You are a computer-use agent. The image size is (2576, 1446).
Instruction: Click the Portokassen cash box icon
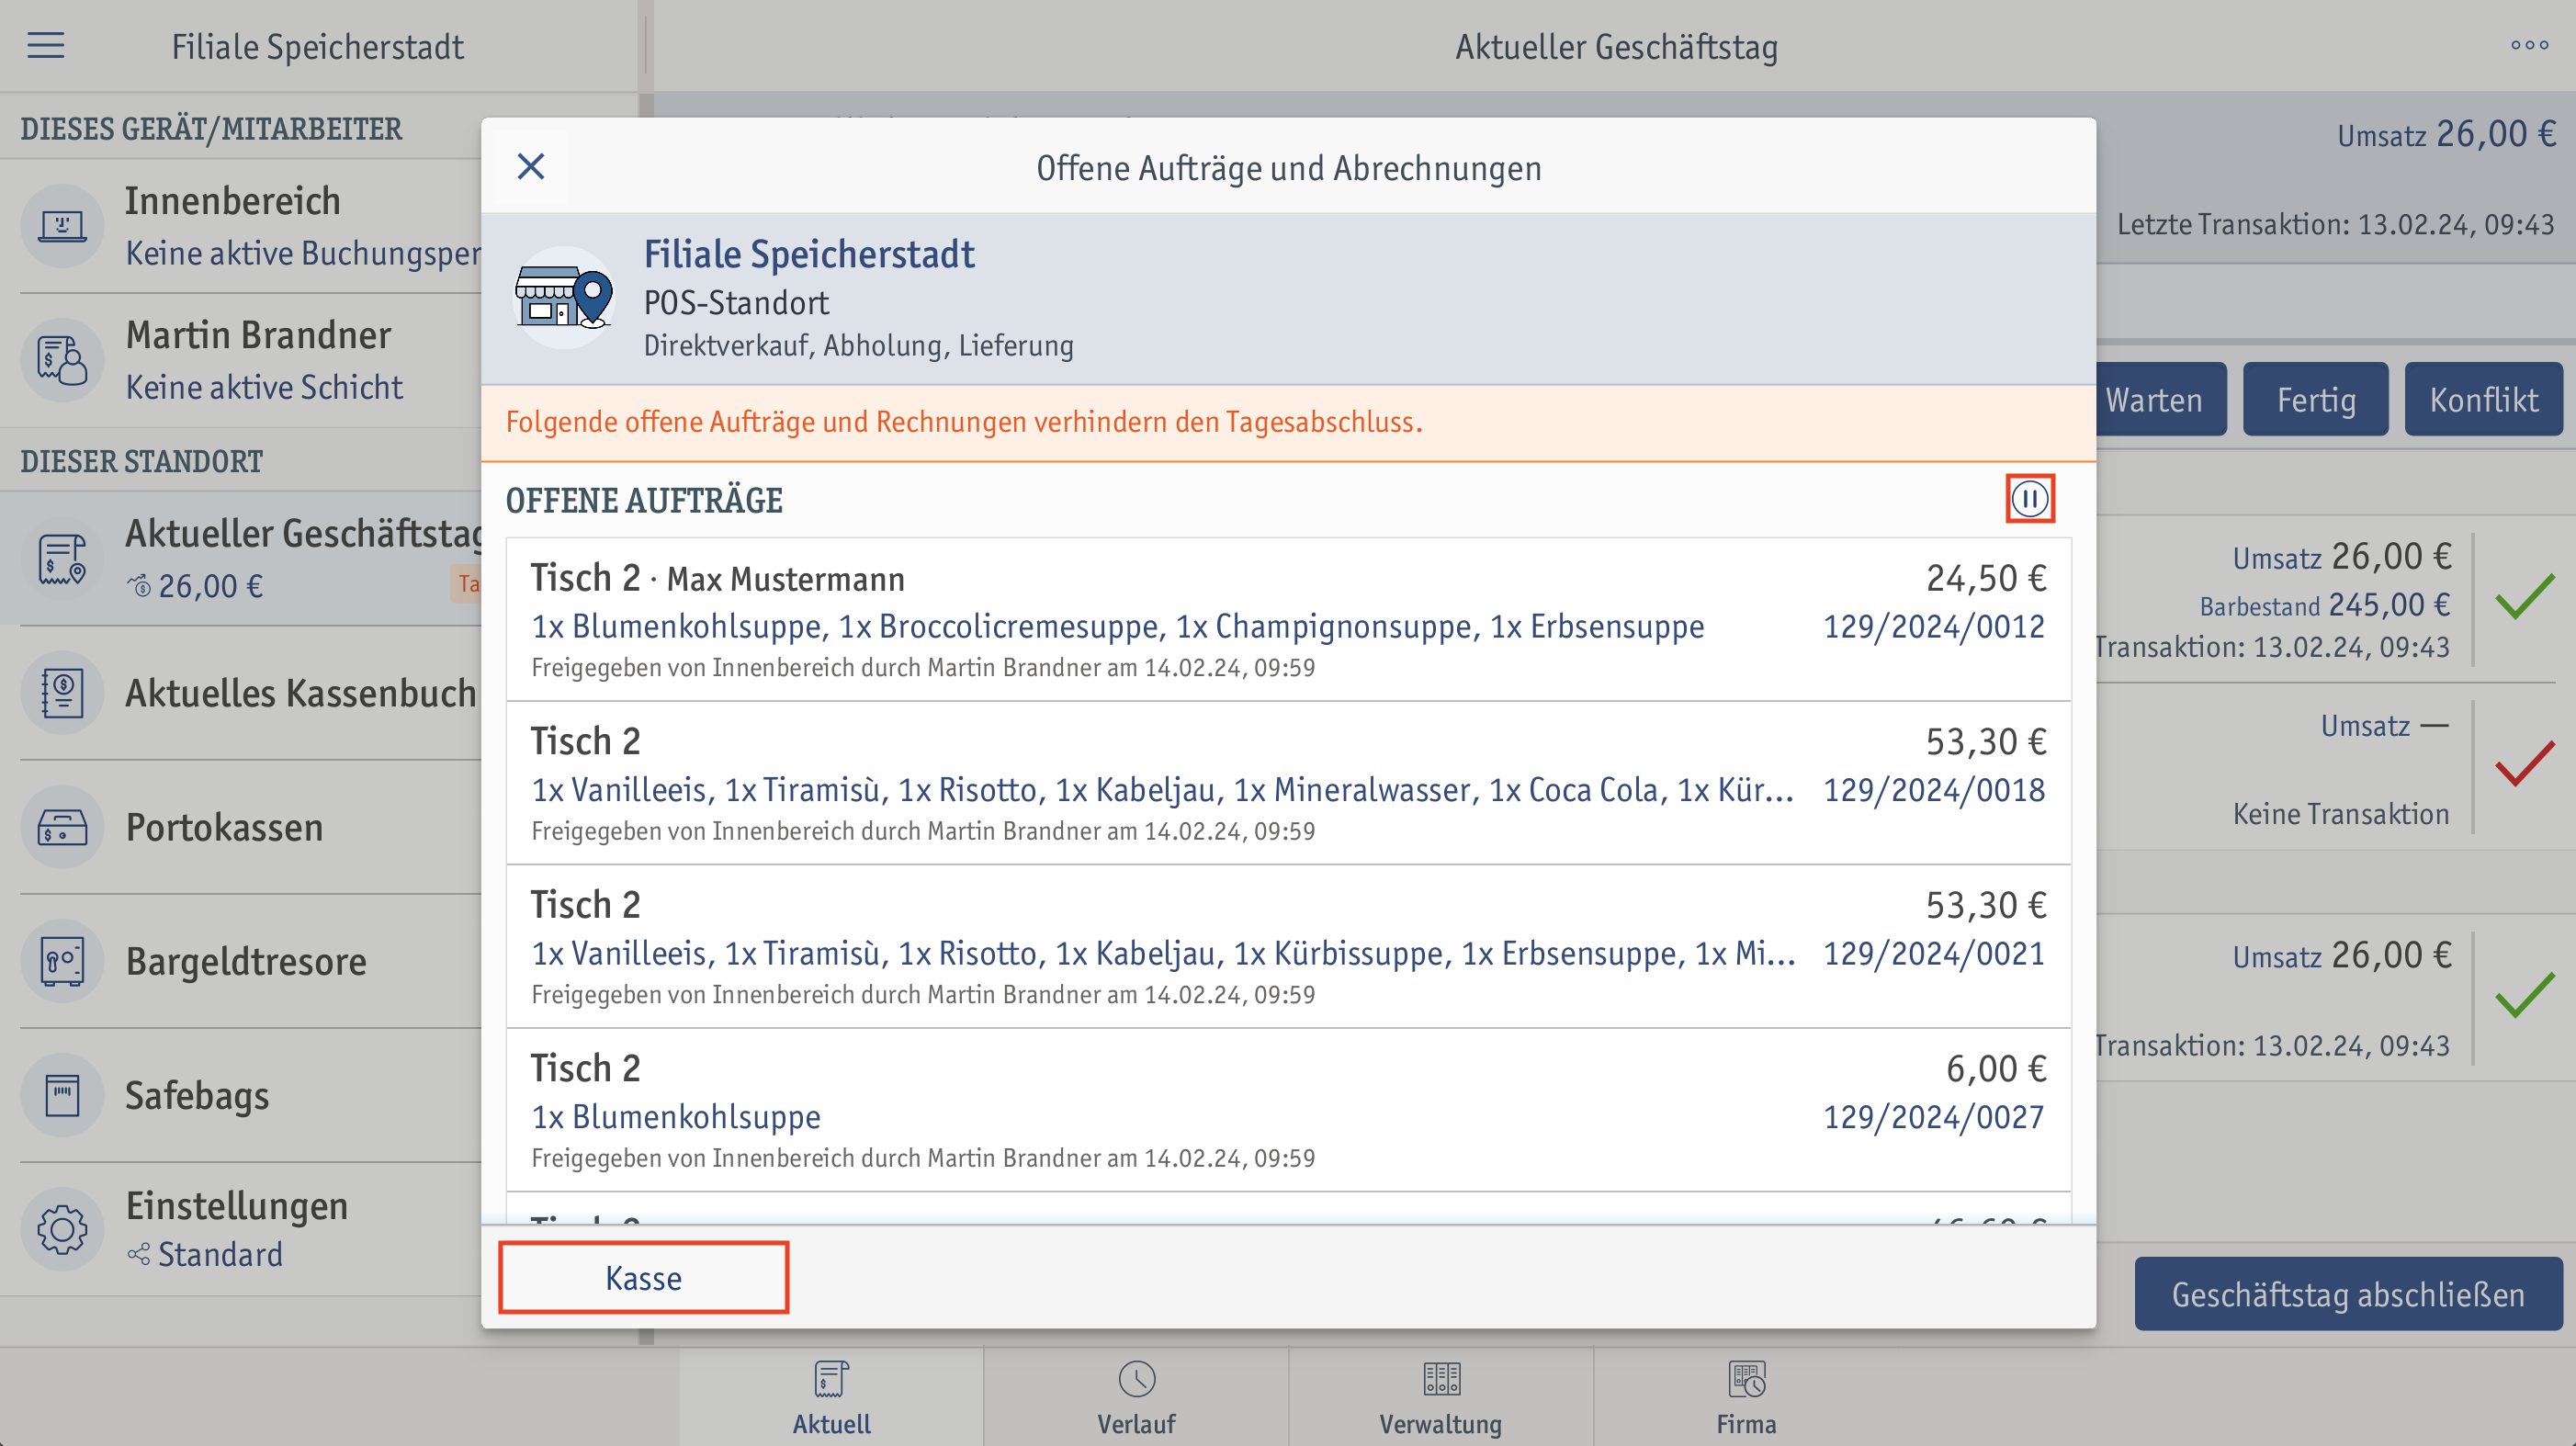click(x=63, y=827)
